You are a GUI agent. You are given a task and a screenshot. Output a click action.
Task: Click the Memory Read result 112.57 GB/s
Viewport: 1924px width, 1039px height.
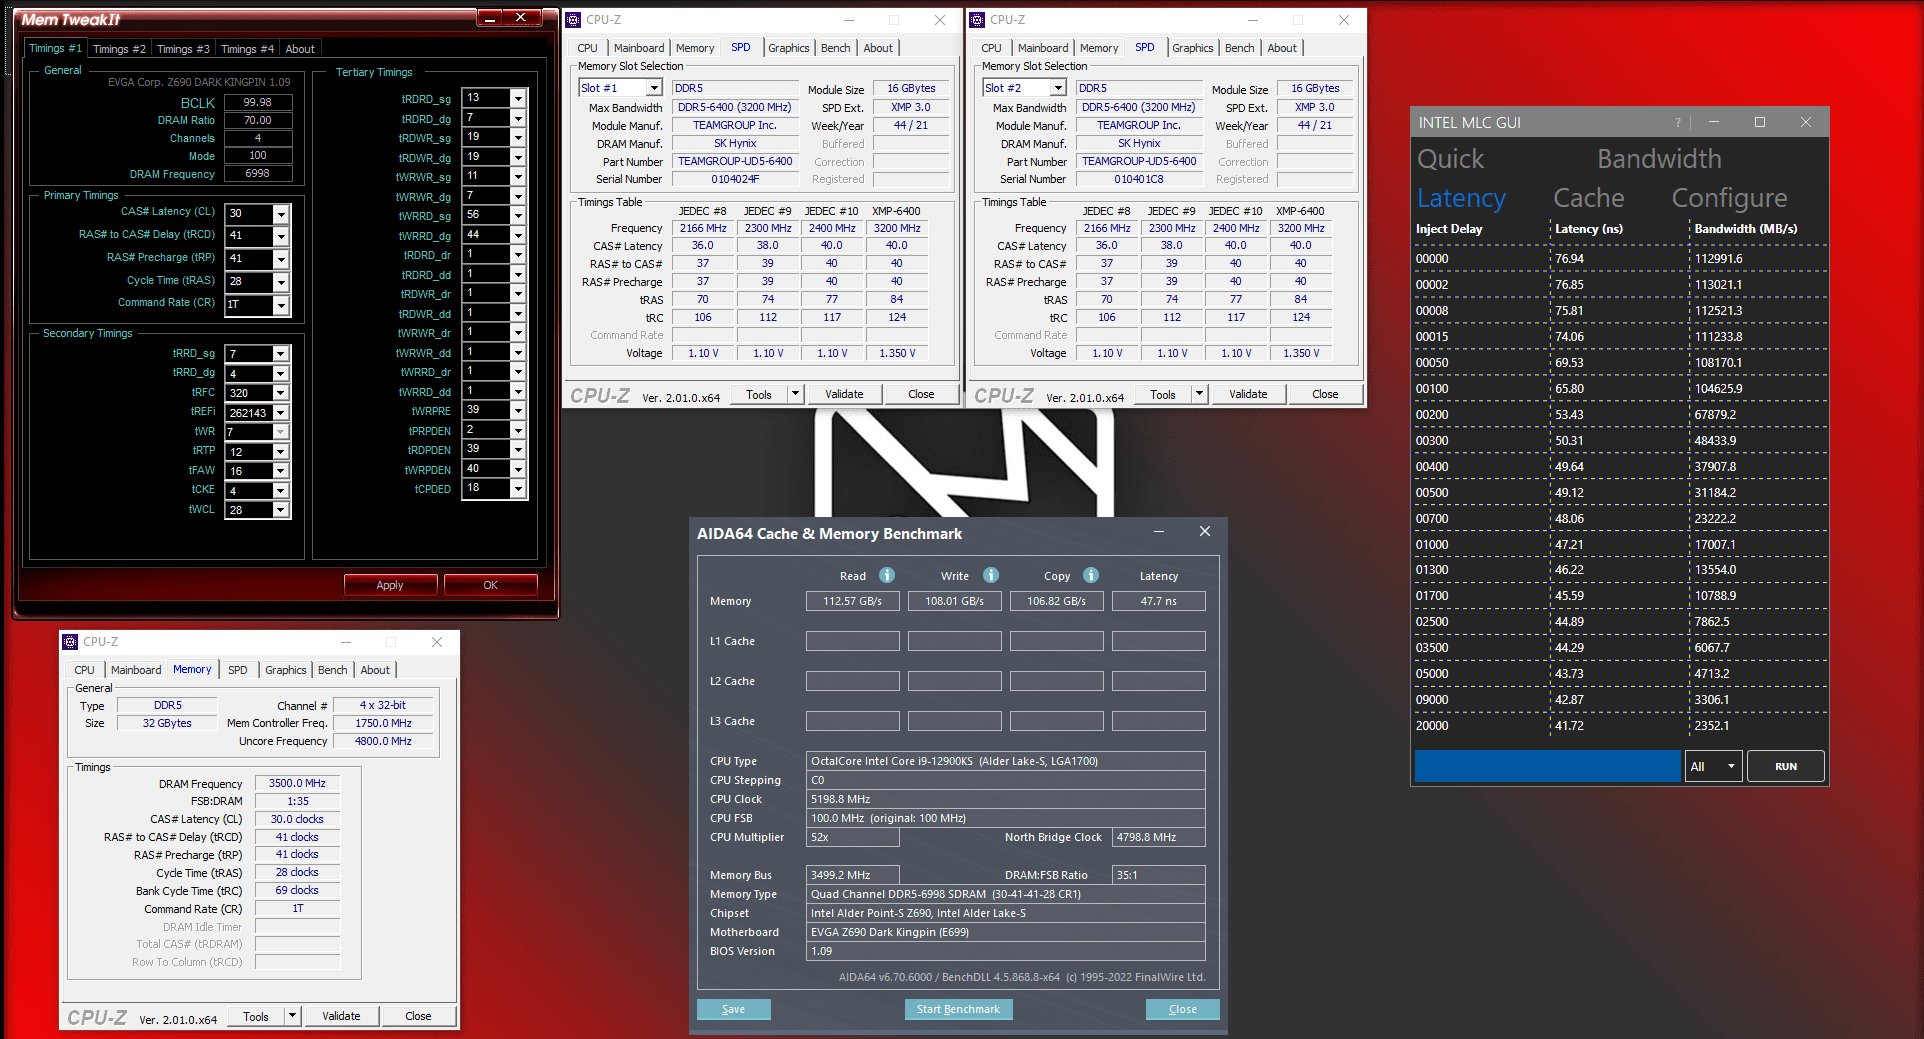point(853,601)
